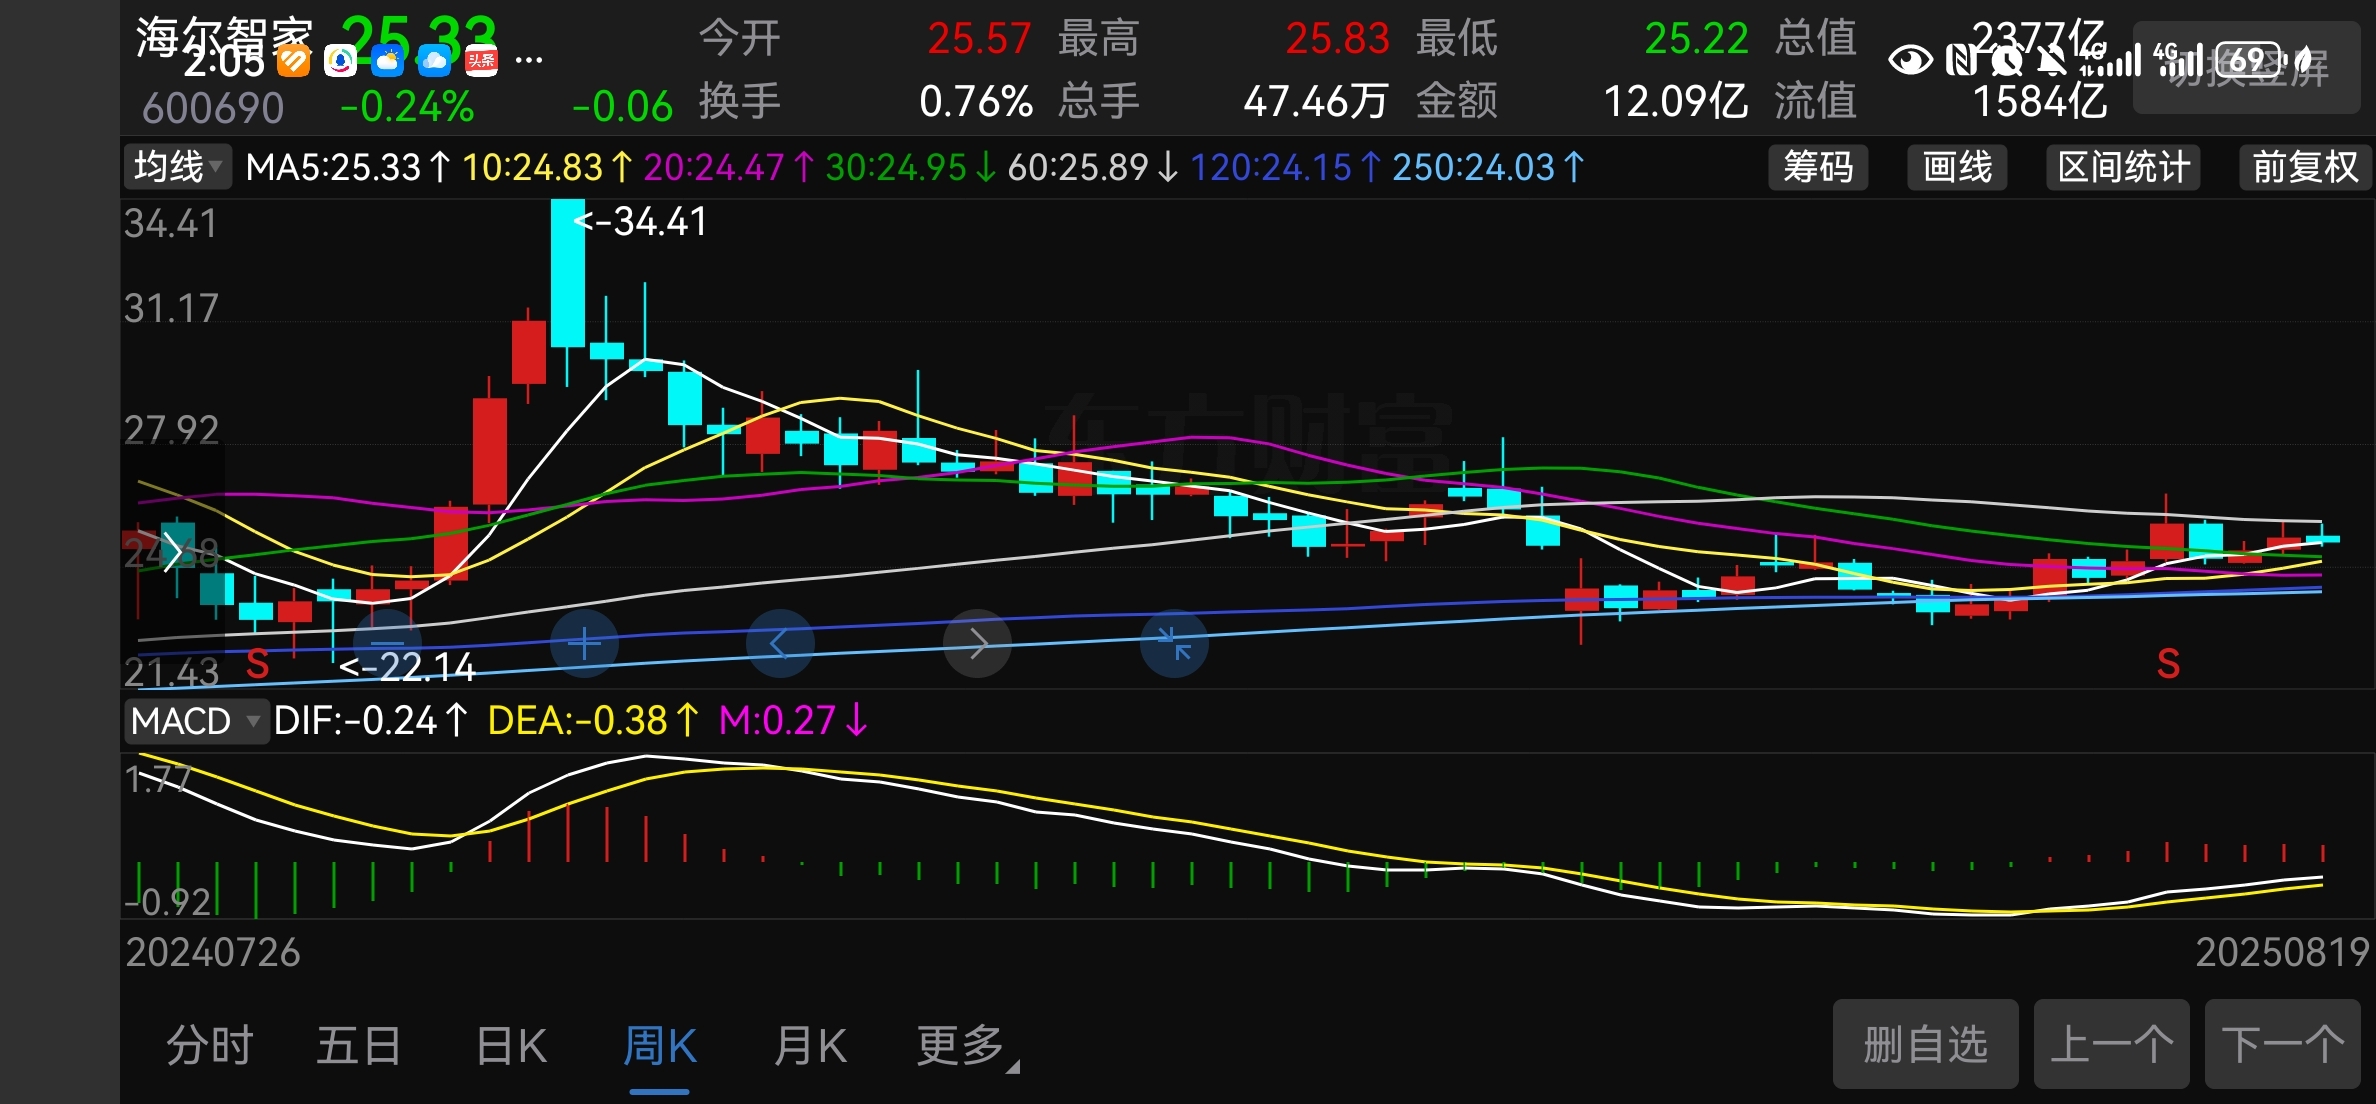2376x1104 pixels.
Task: Switch to the 月K tab
Action: (x=810, y=1046)
